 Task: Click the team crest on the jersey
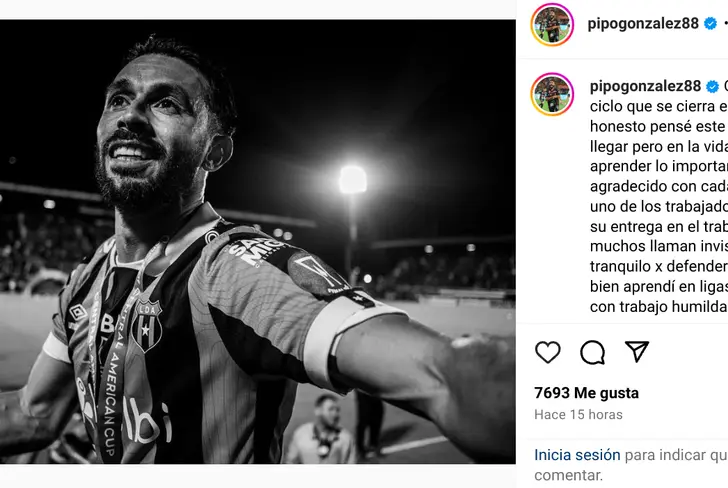(146, 323)
